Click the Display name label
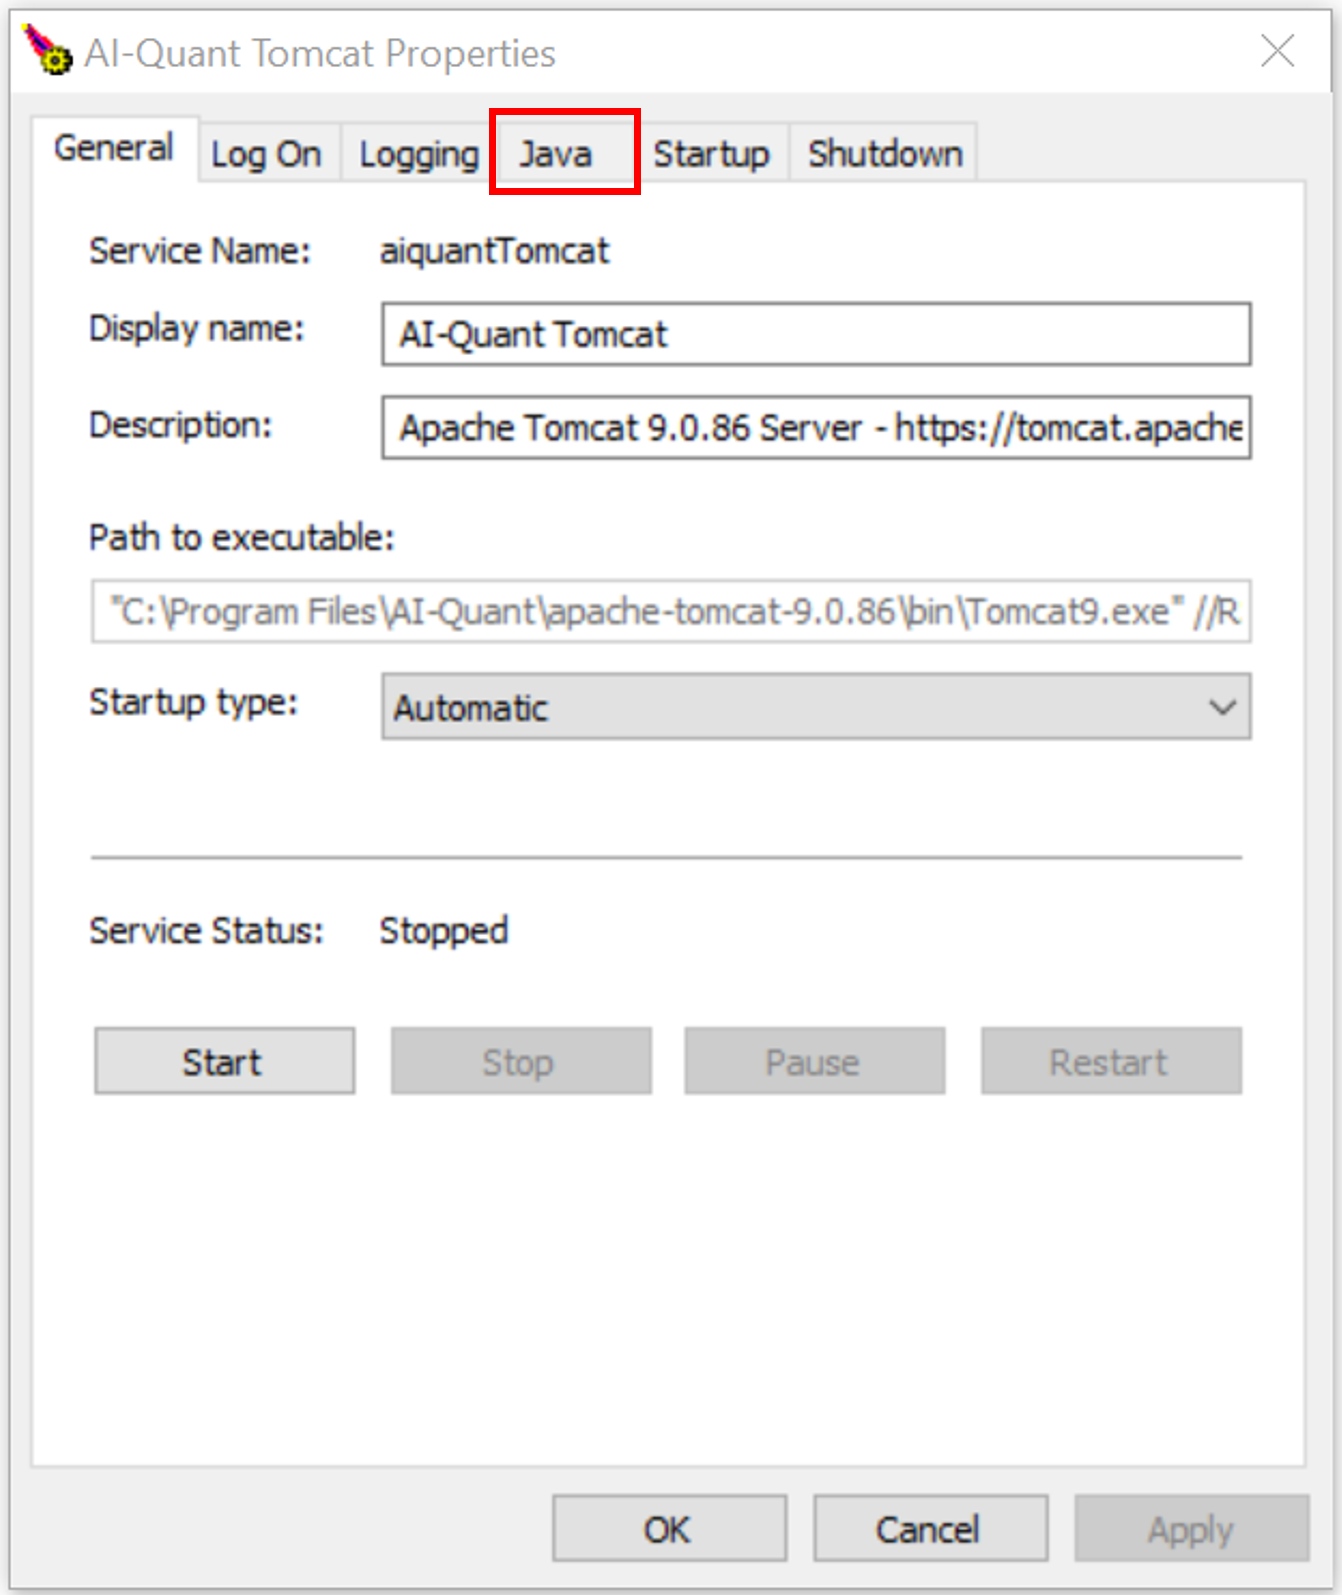This screenshot has width=1342, height=1595. pyautogui.click(x=197, y=328)
